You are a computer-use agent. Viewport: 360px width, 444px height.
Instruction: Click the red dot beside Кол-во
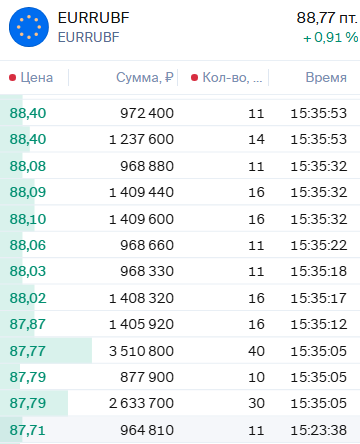194,78
